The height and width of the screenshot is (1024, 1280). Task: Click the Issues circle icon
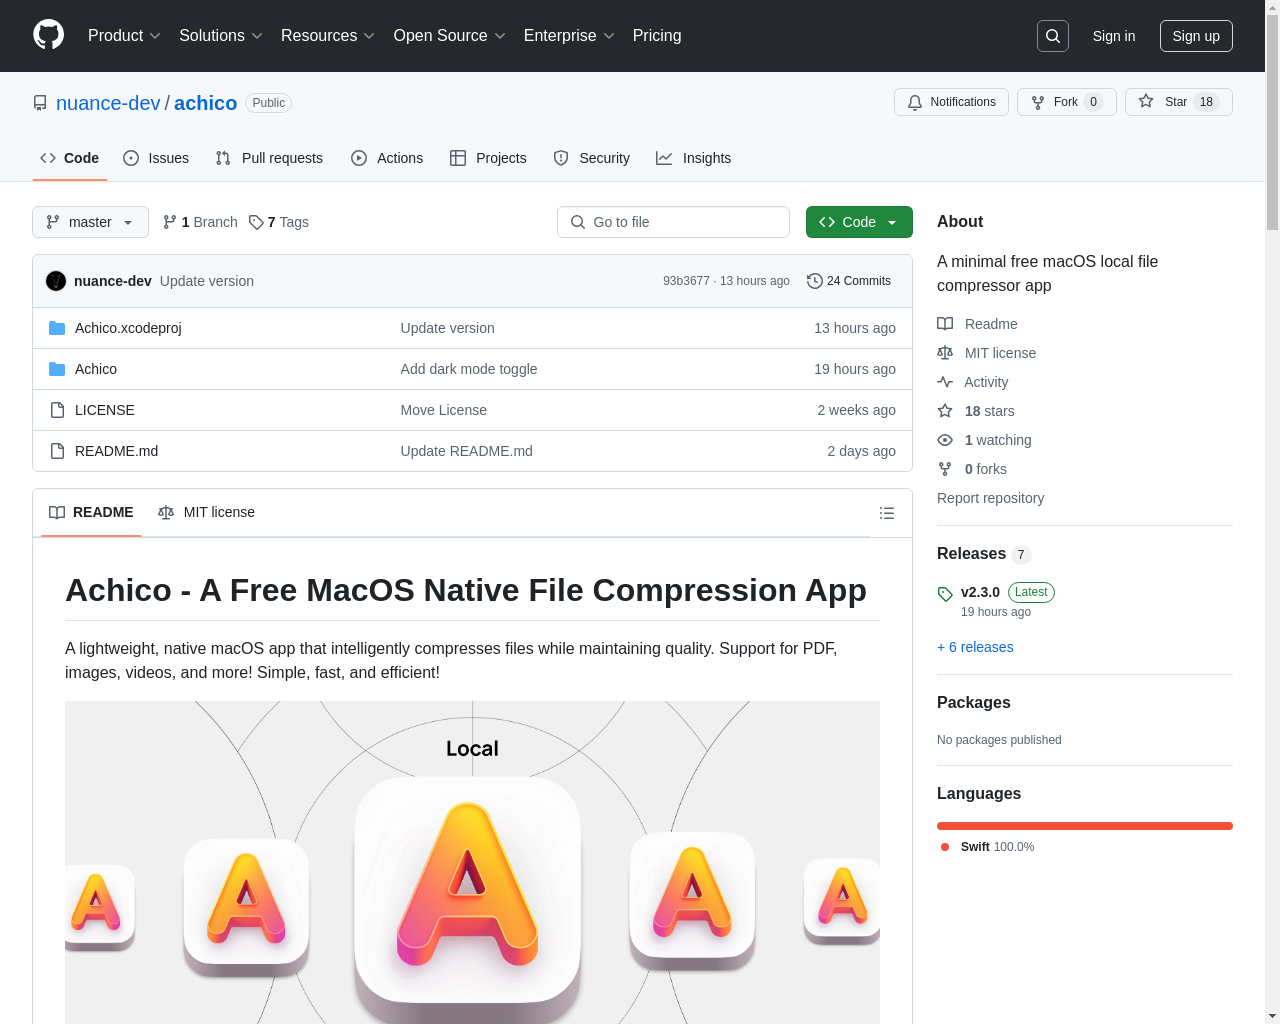131,158
